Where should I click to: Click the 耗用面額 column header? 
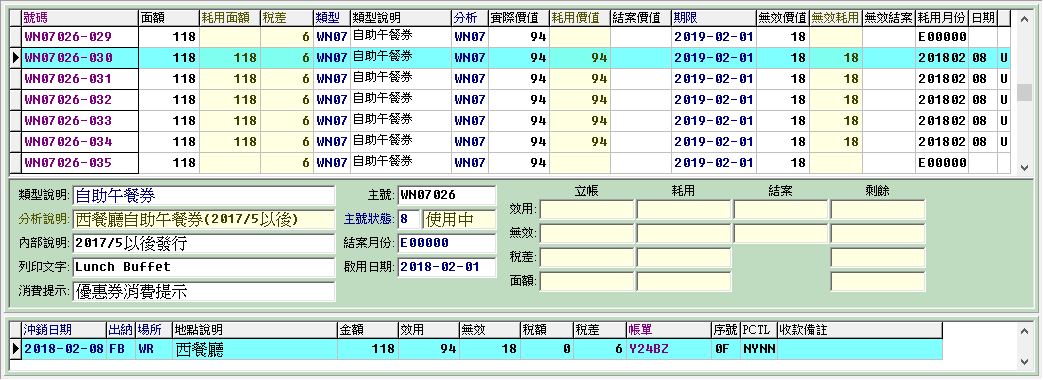(229, 18)
